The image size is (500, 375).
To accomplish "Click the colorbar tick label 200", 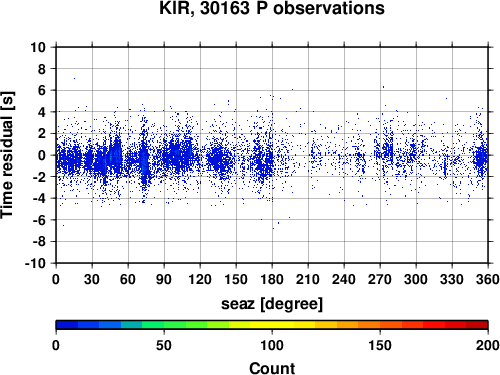I will pos(488,345).
